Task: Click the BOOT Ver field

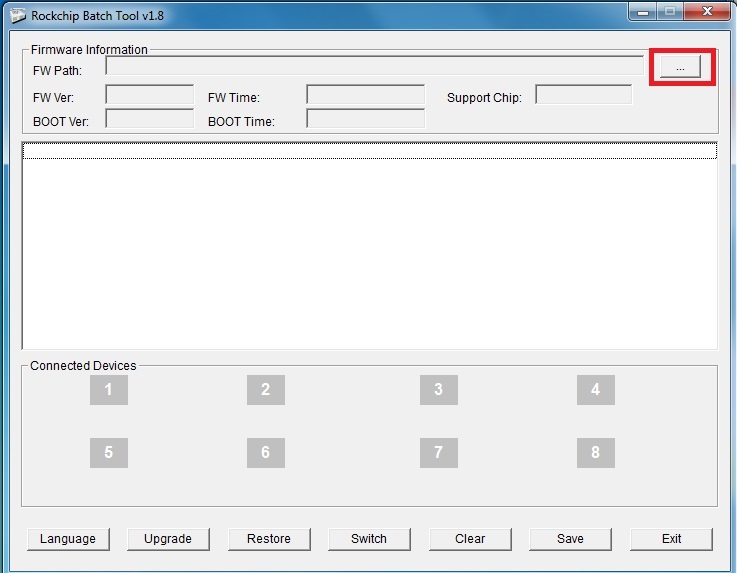Action: 149,118
